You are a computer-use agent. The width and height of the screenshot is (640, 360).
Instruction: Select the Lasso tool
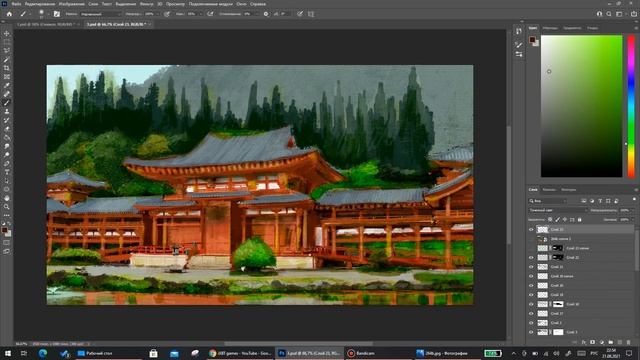(7, 51)
